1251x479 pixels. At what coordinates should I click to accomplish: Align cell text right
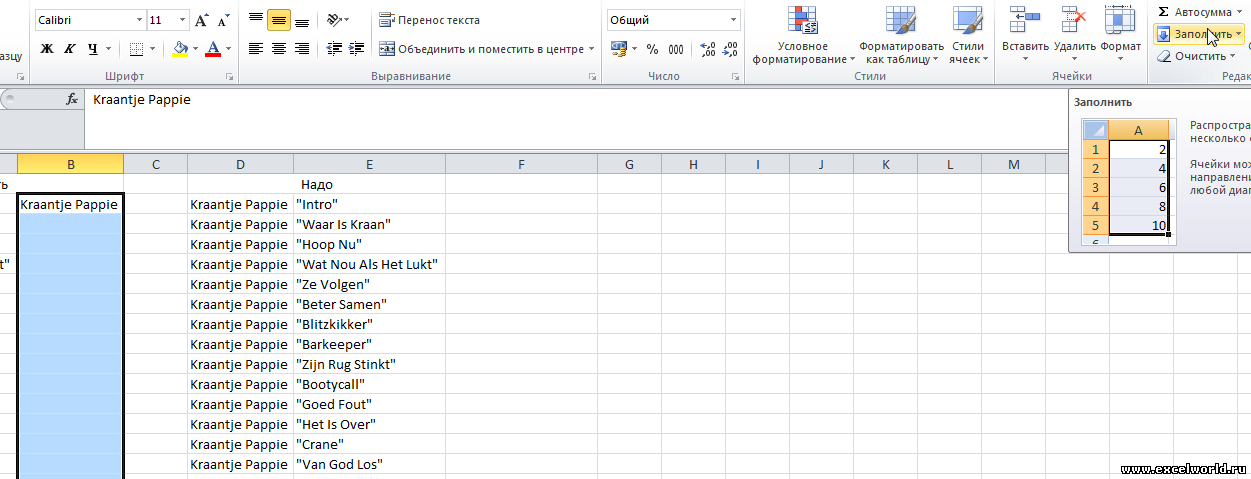click(x=302, y=48)
